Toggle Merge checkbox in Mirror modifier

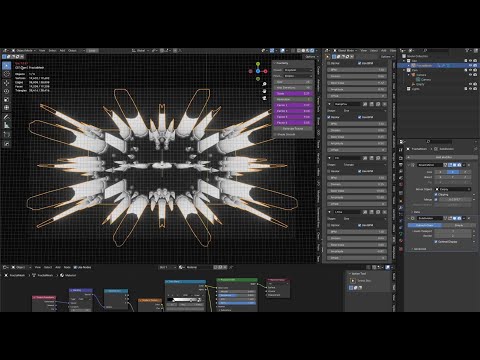(x=436, y=199)
